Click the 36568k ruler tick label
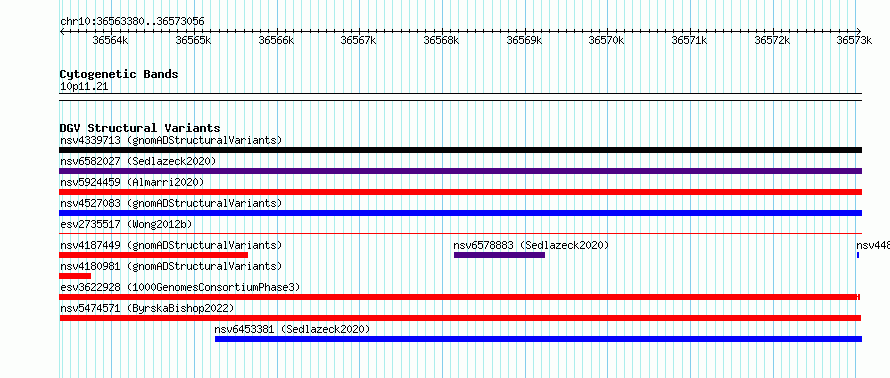The image size is (890, 378). tap(442, 40)
